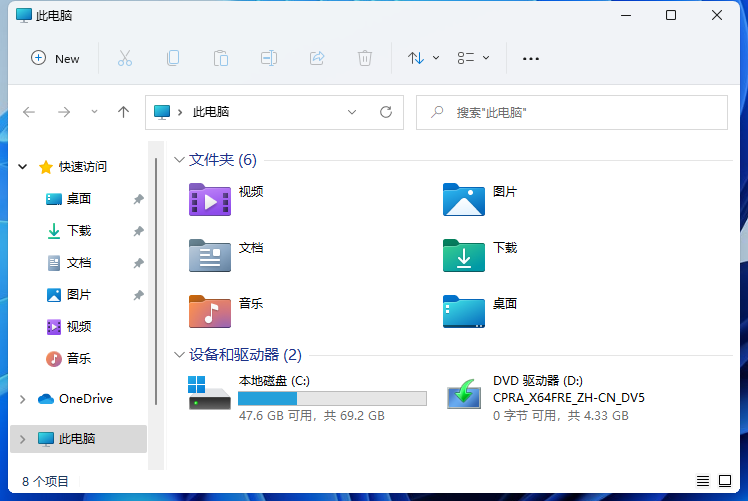Switch to details view in status bar
748x501 pixels.
pyautogui.click(x=703, y=481)
